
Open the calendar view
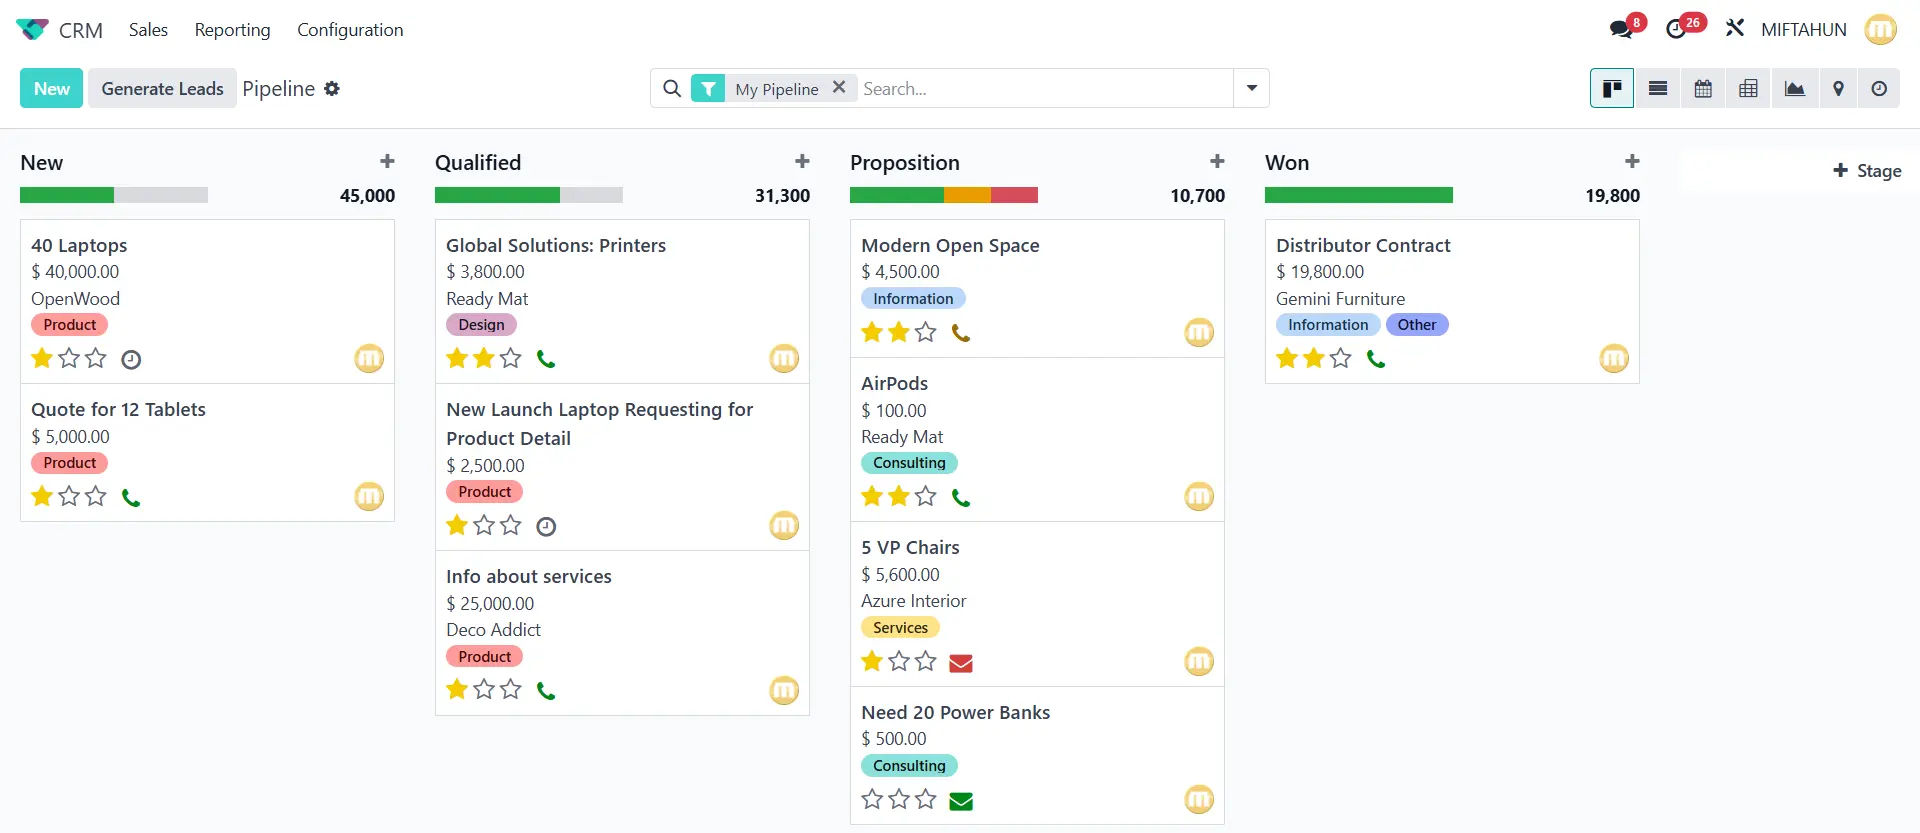1702,89
